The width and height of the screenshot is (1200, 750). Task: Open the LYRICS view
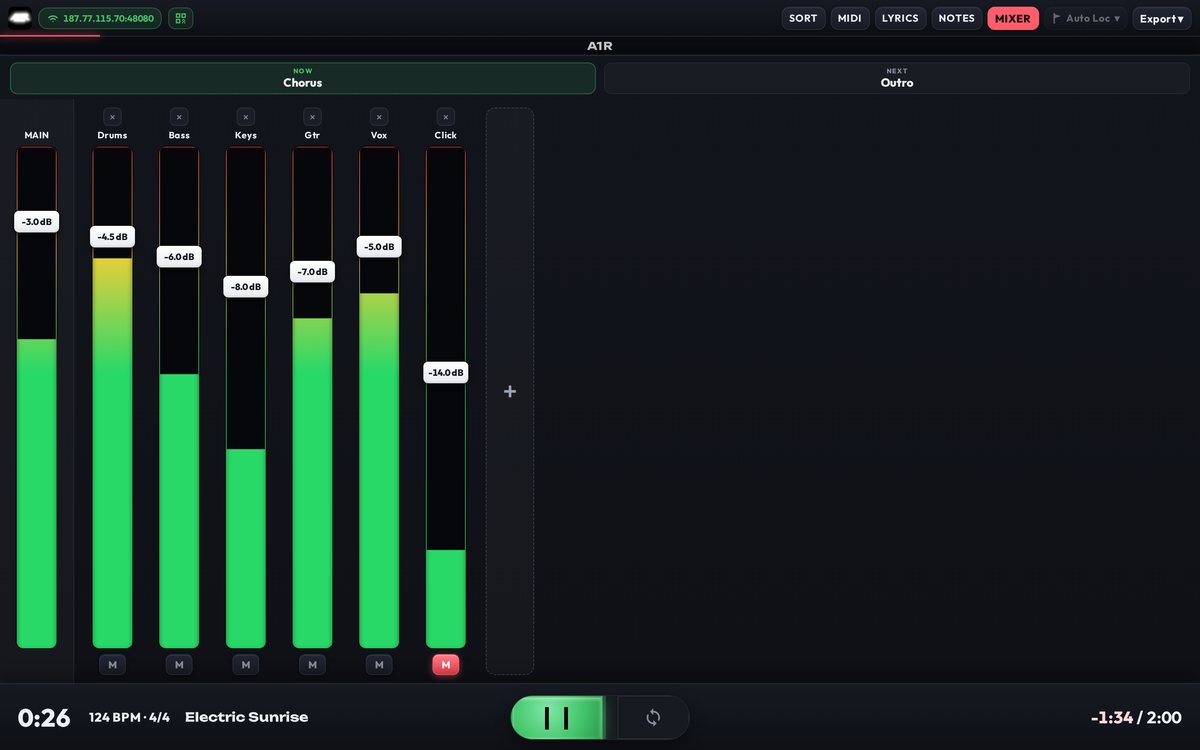pyautogui.click(x=900, y=18)
